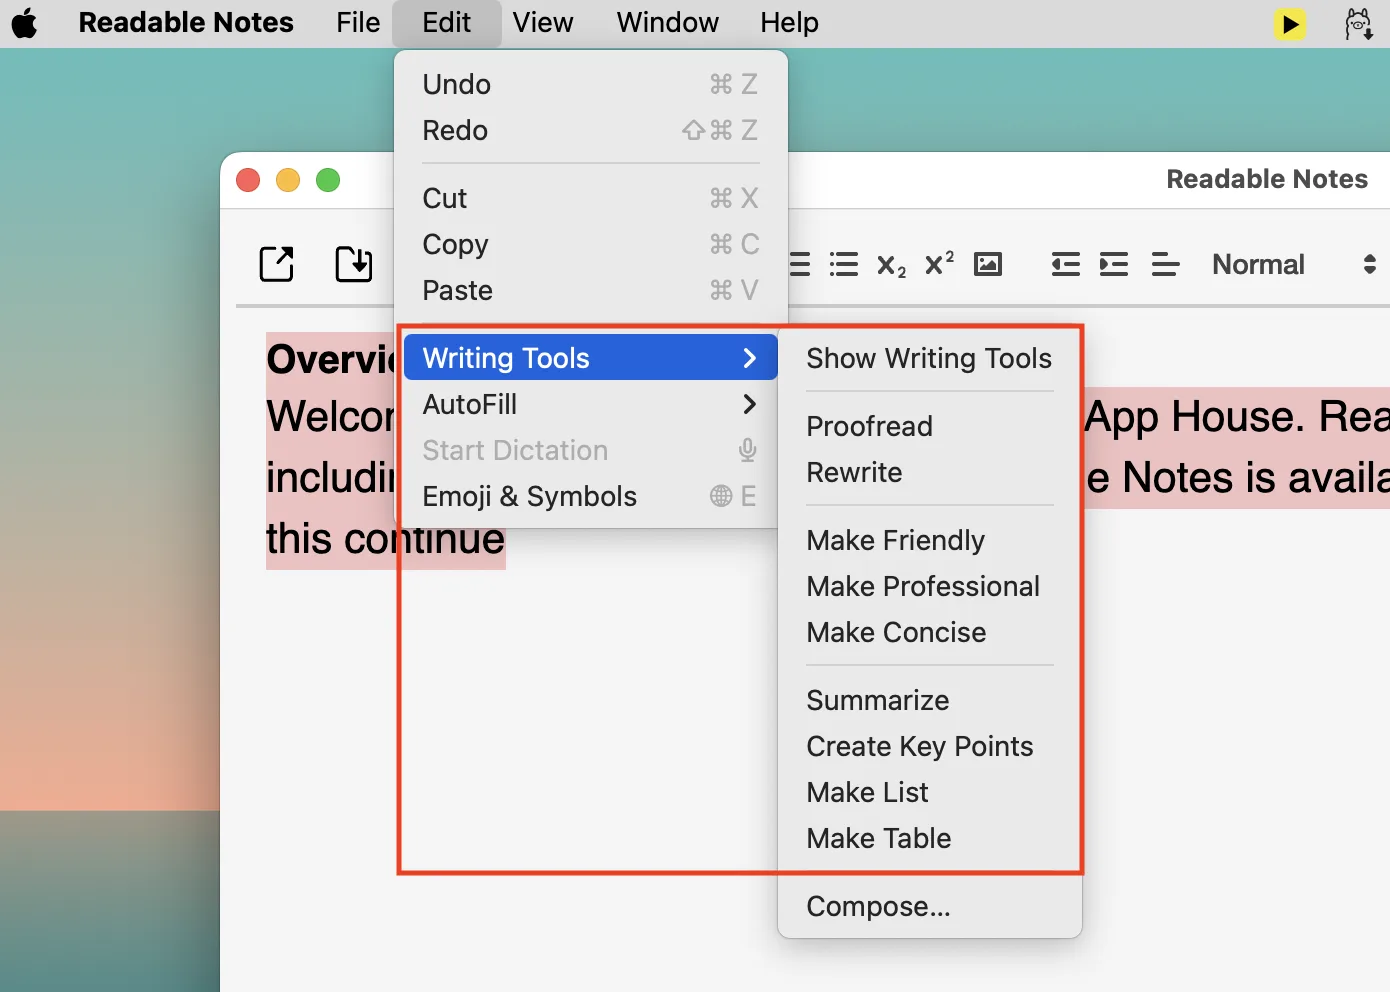Toggle the bulleted list icon
Image resolution: width=1390 pixels, height=992 pixels.
(x=843, y=264)
